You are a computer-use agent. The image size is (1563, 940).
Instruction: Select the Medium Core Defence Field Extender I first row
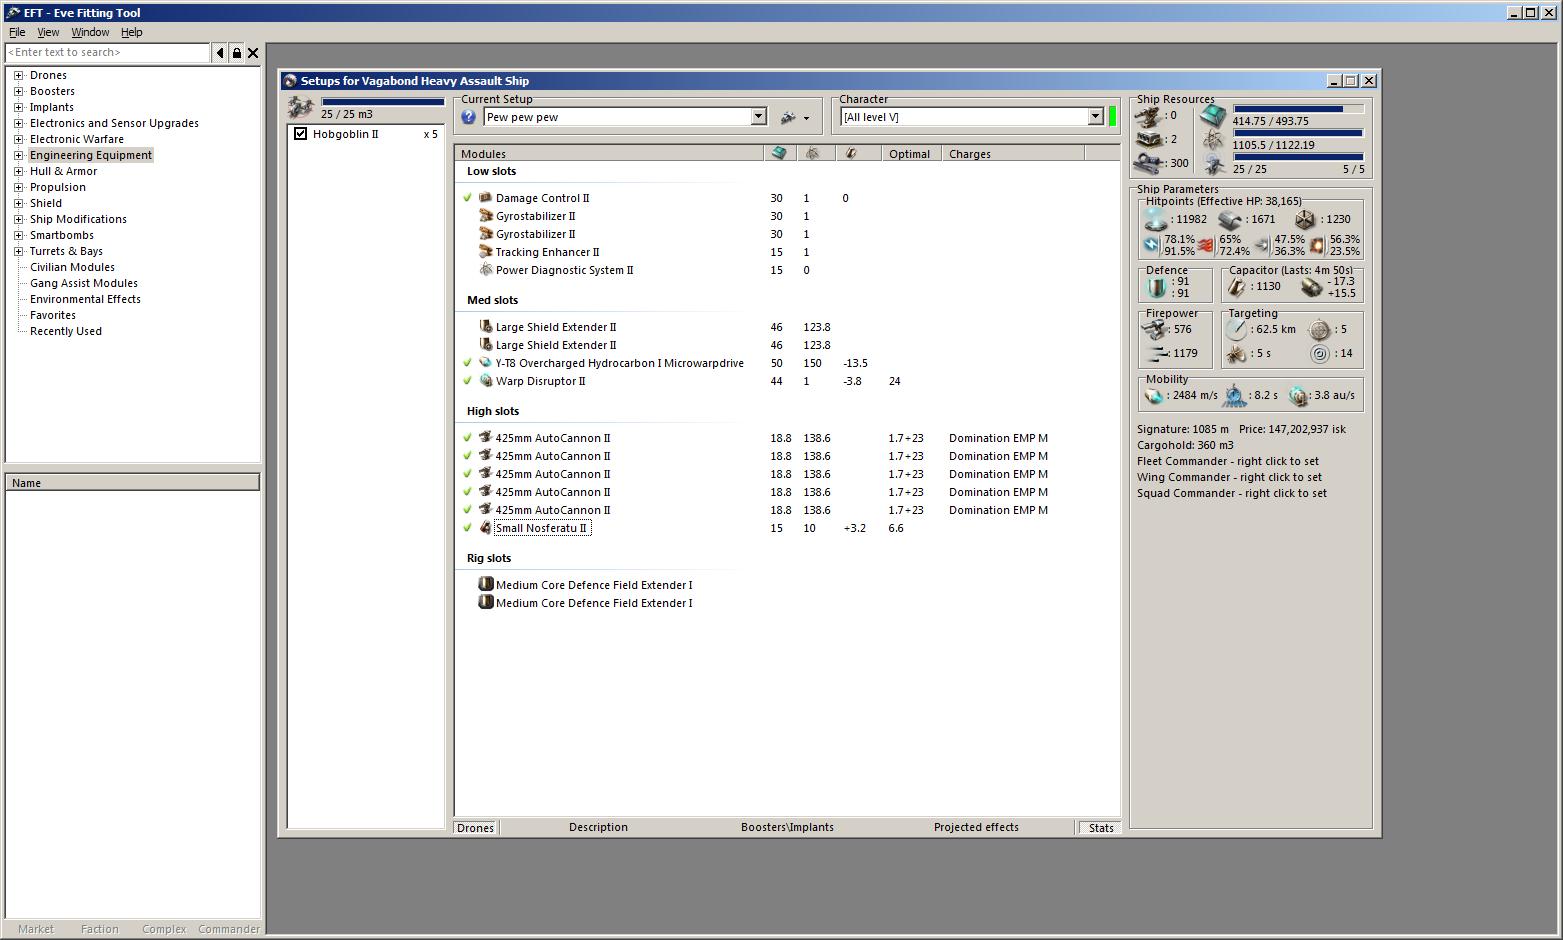[594, 585]
